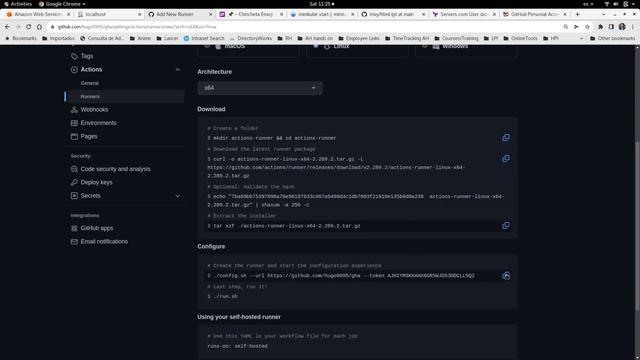Click the share page icon in address bar

576,27
